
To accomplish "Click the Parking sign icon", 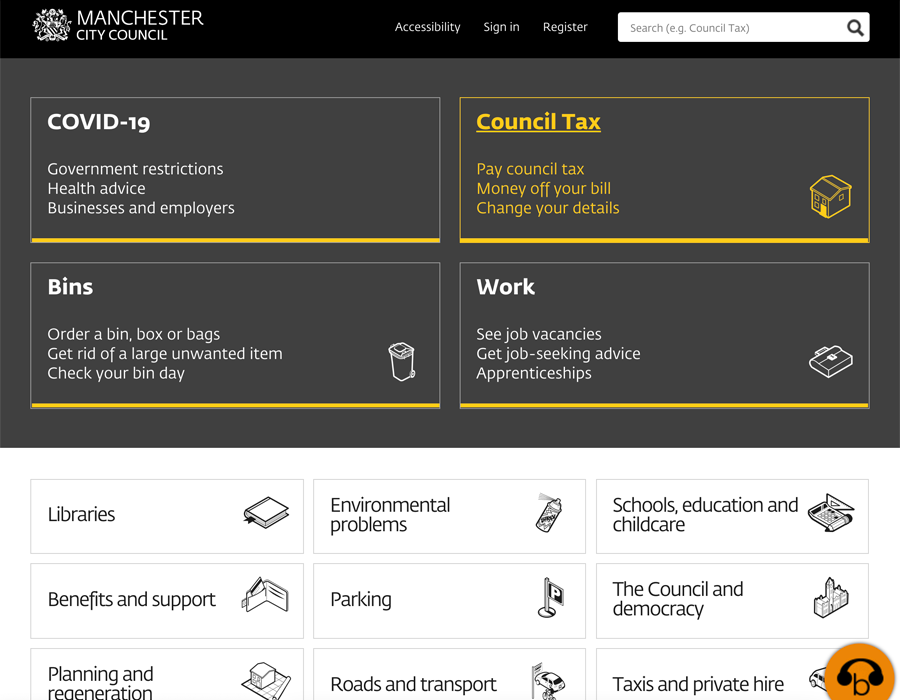I will tap(550, 598).
